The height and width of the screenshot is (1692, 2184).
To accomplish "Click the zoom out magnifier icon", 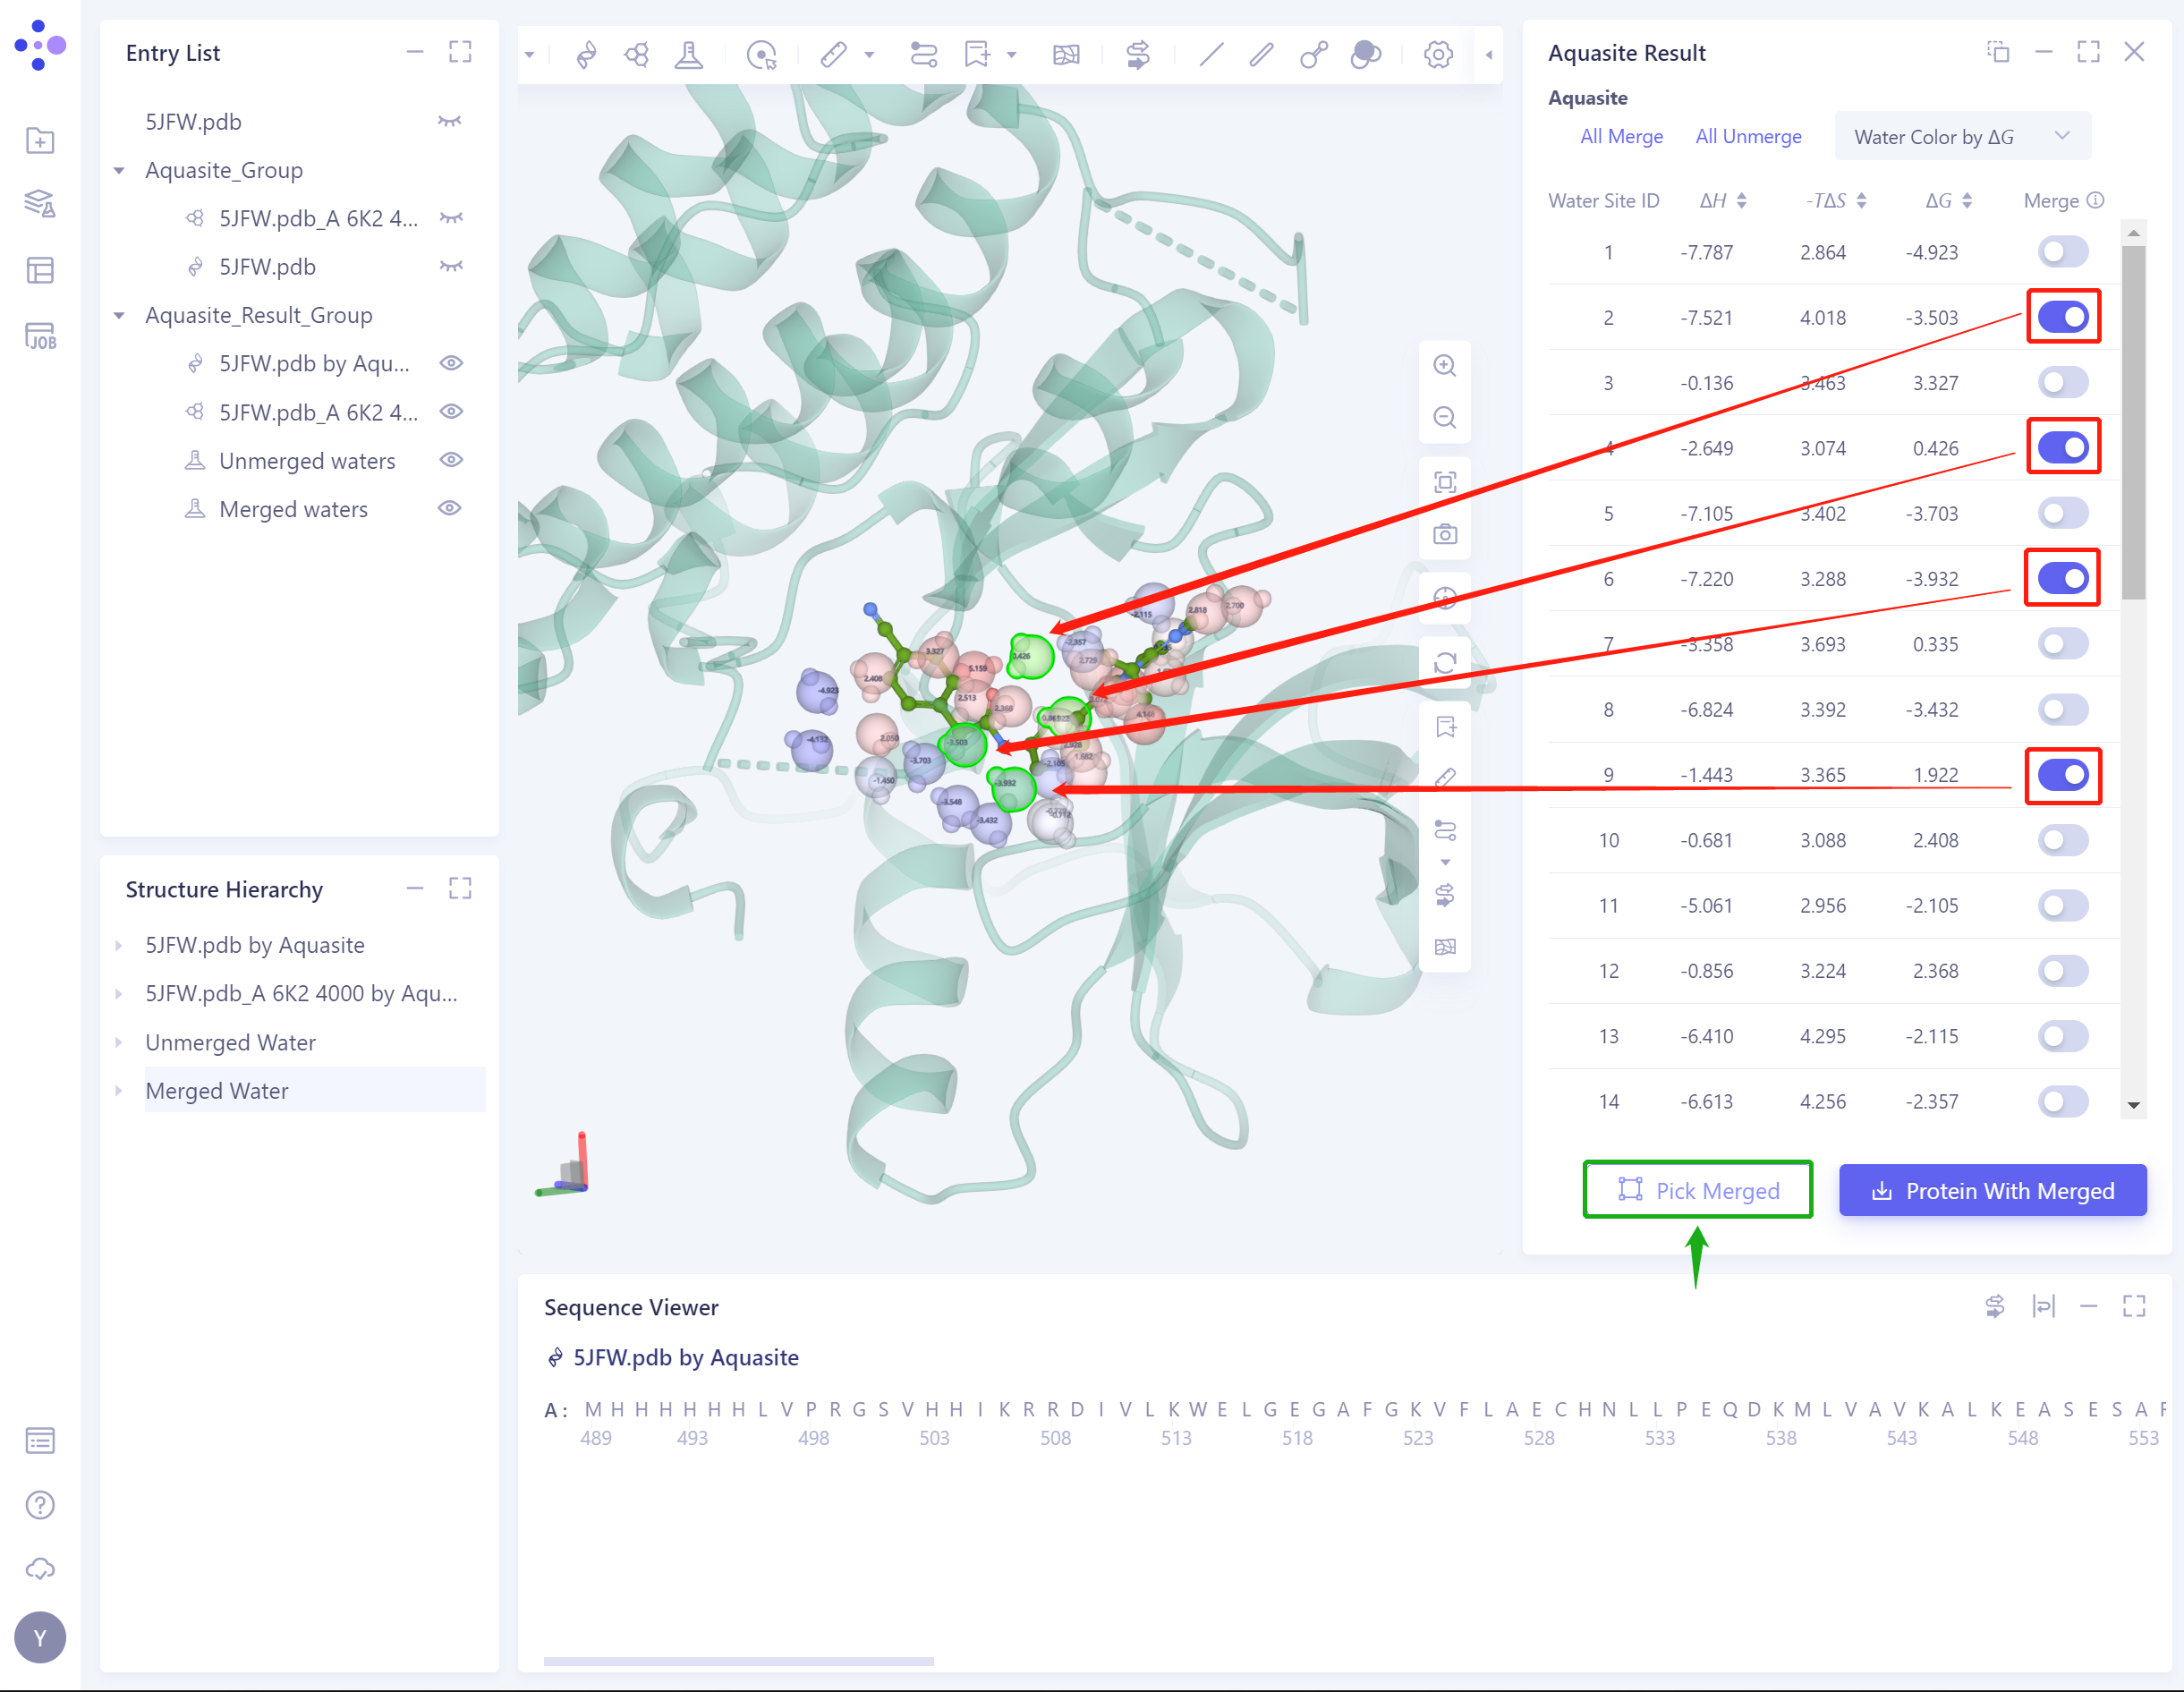I will tap(1444, 417).
